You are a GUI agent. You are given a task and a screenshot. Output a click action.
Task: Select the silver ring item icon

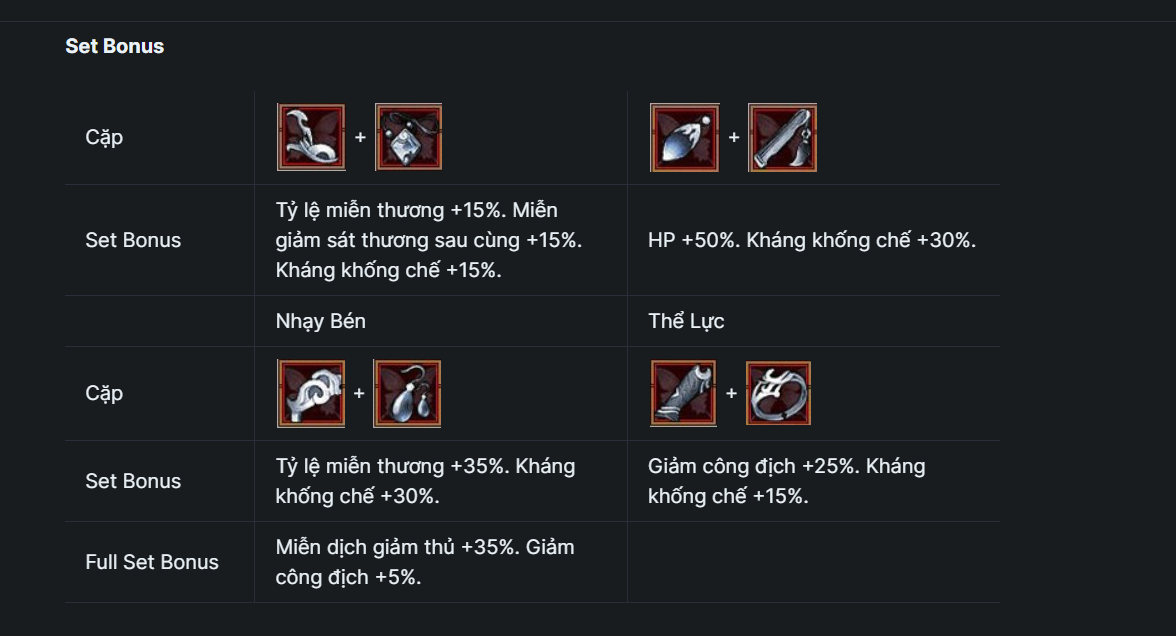pyautogui.click(x=778, y=393)
